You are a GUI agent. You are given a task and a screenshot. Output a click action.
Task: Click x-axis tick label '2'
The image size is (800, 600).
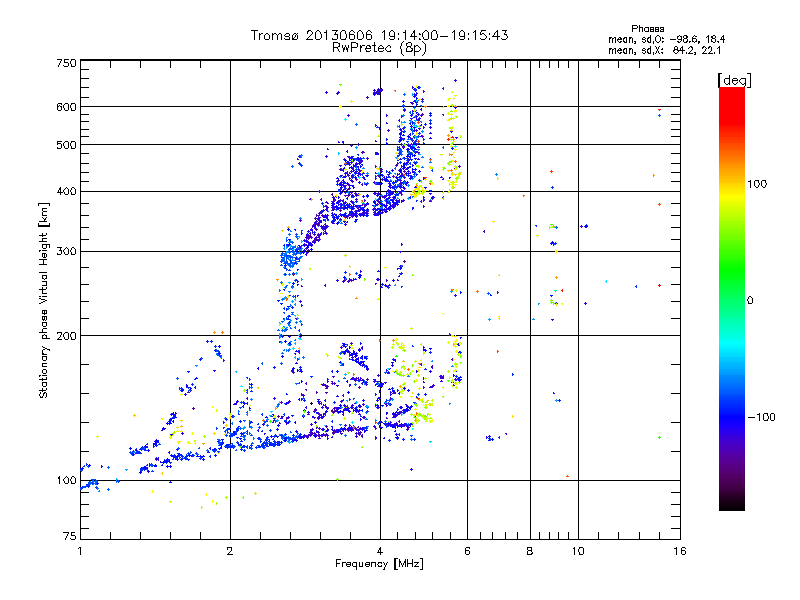230,551
